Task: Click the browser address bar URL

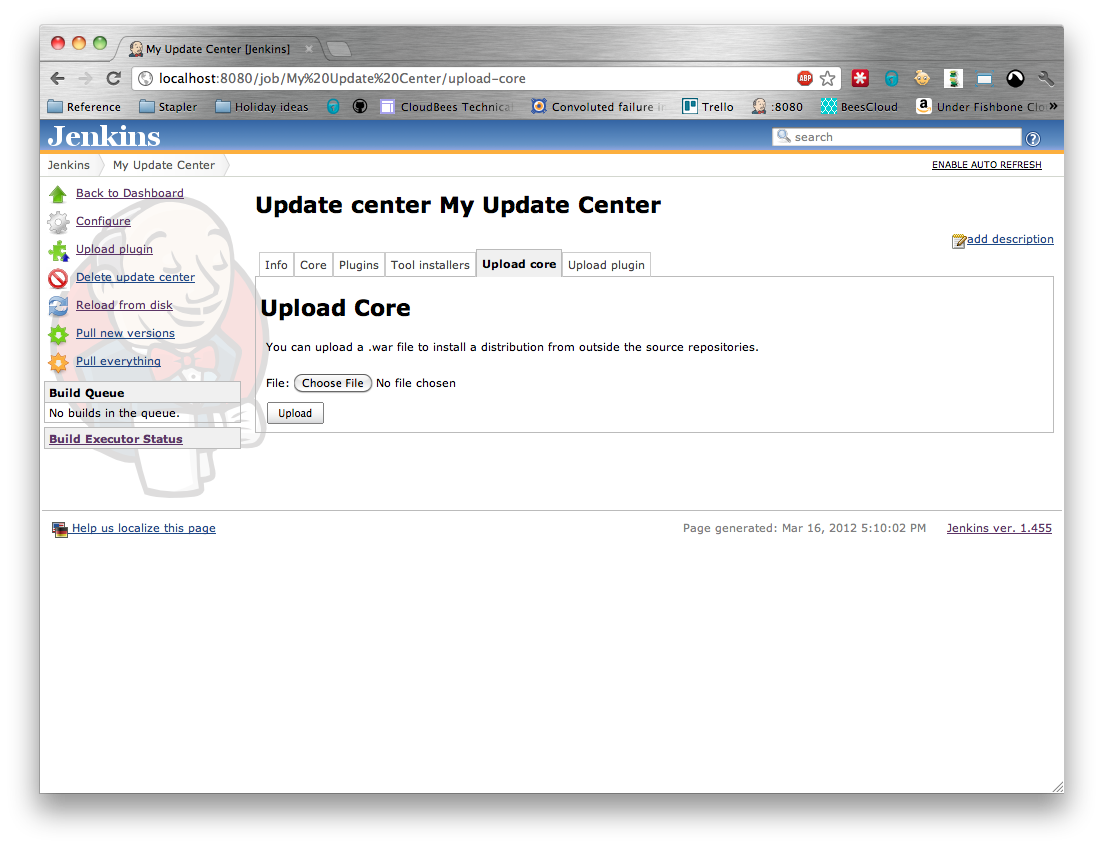Action: point(342,78)
